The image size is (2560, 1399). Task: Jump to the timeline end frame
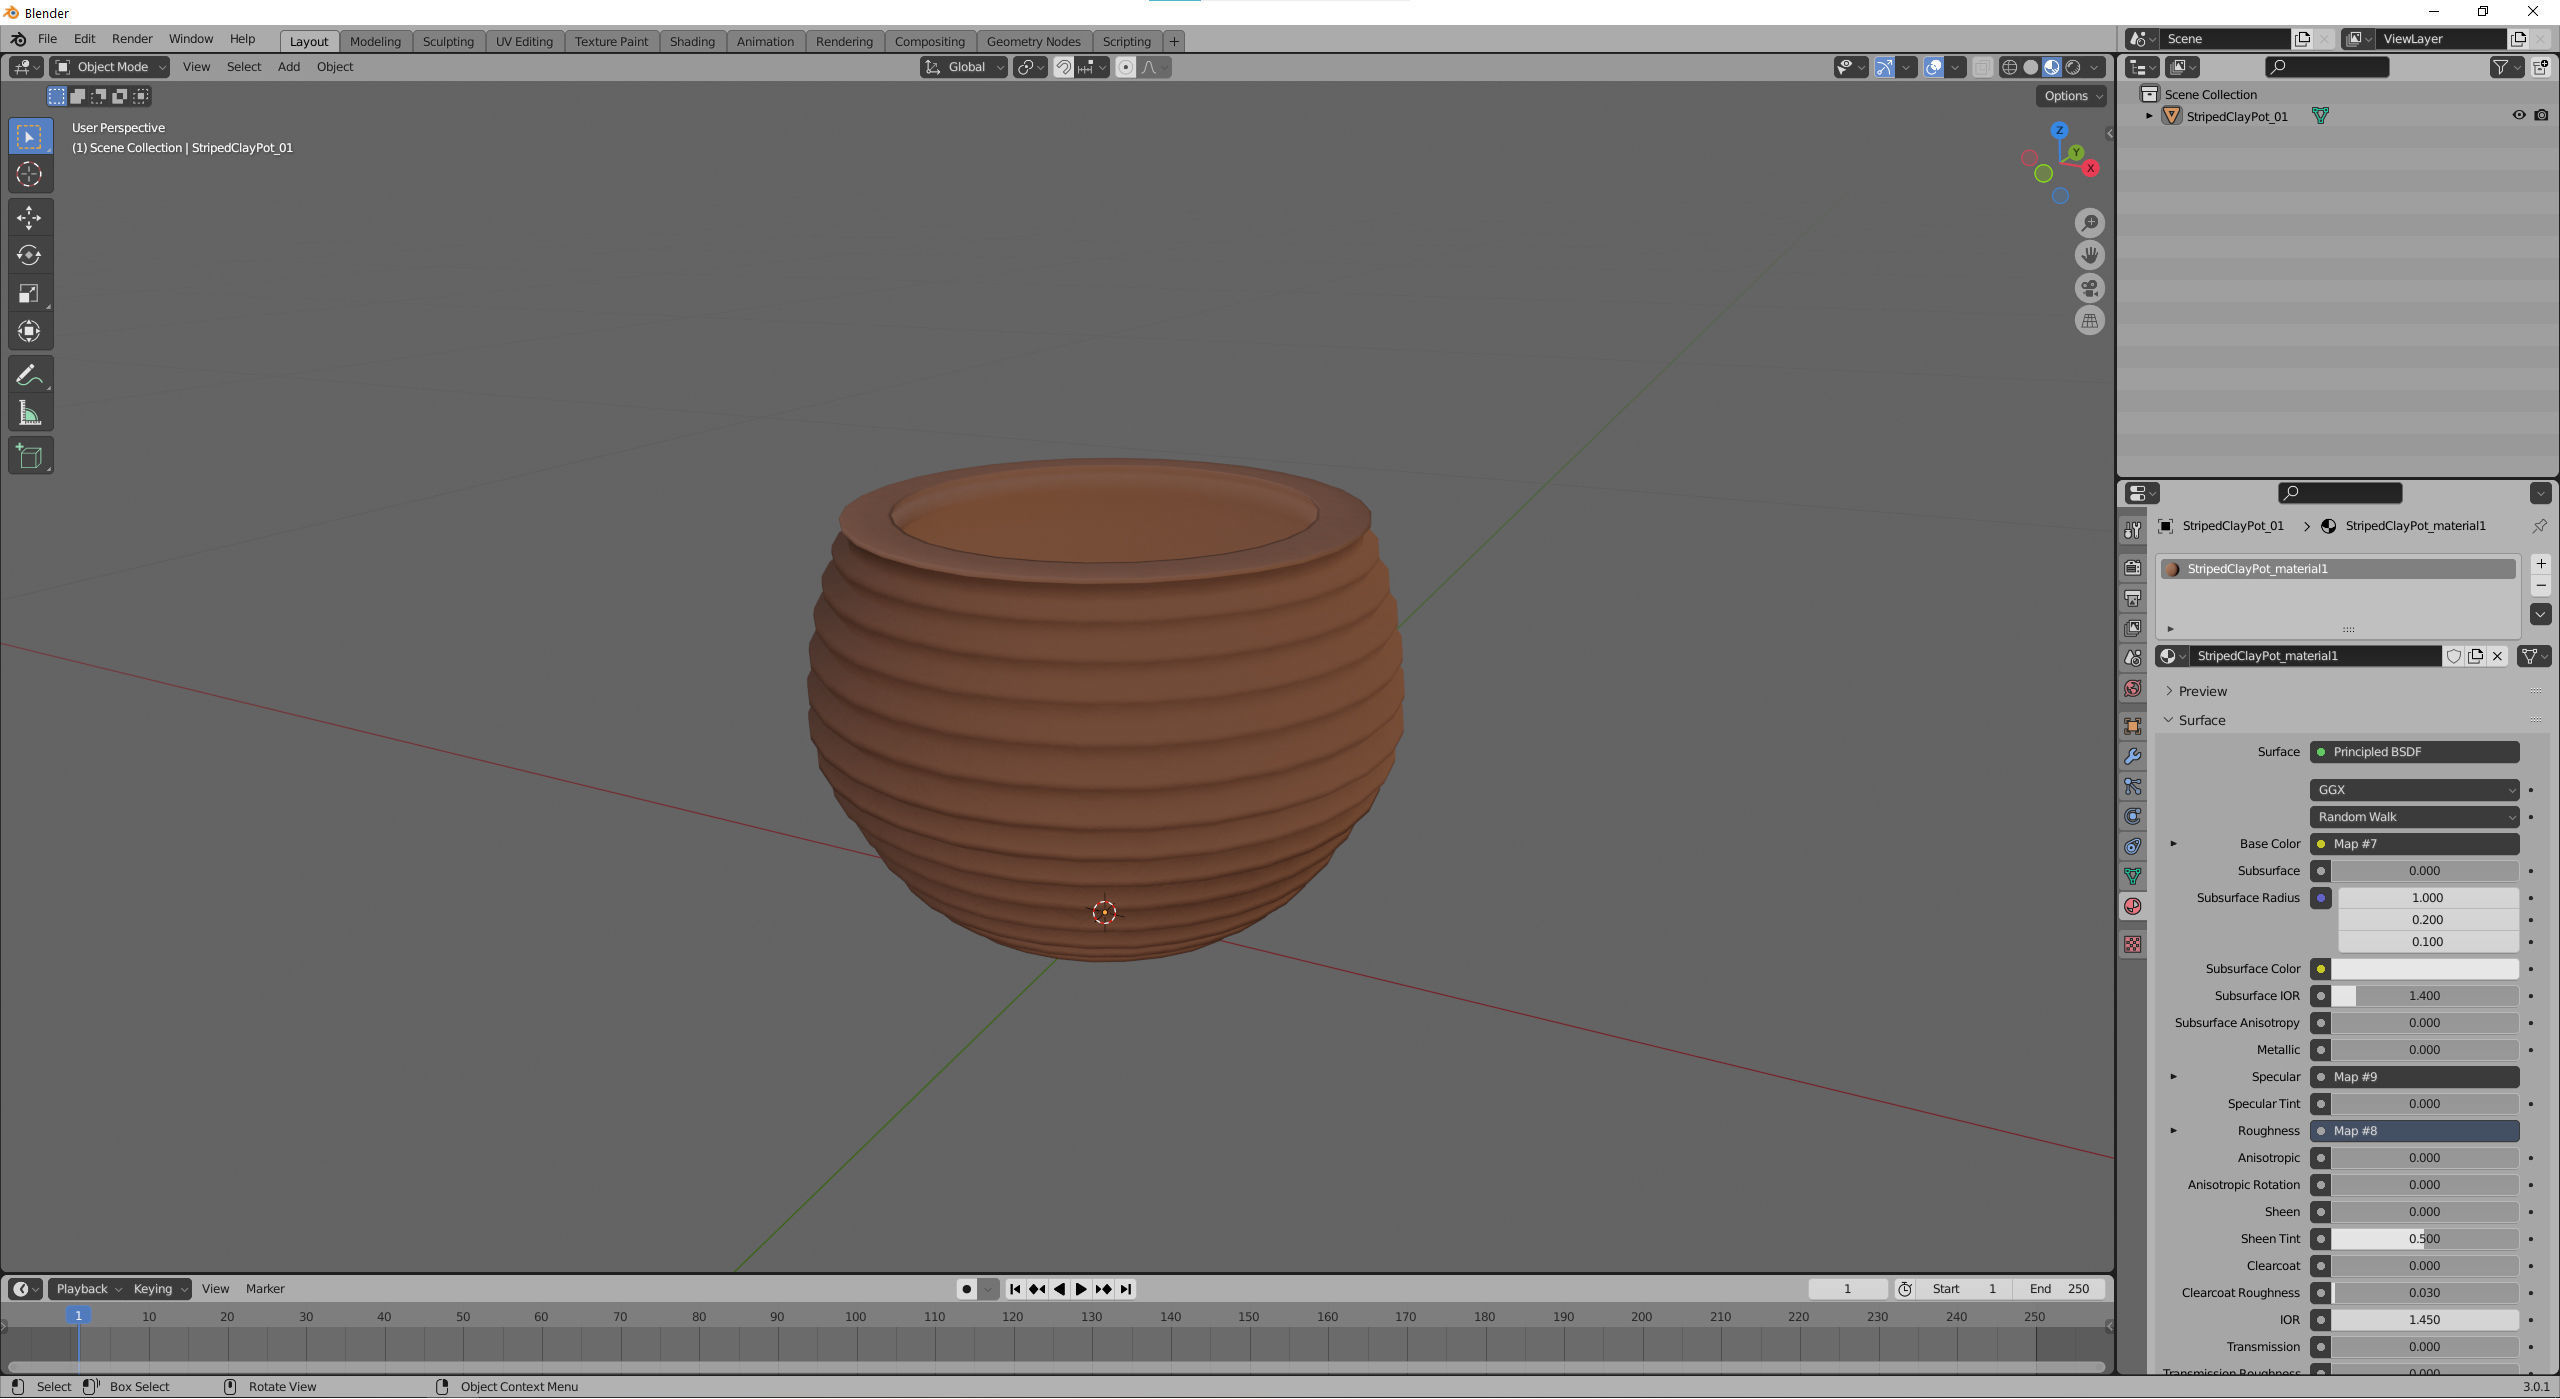(1126, 1289)
